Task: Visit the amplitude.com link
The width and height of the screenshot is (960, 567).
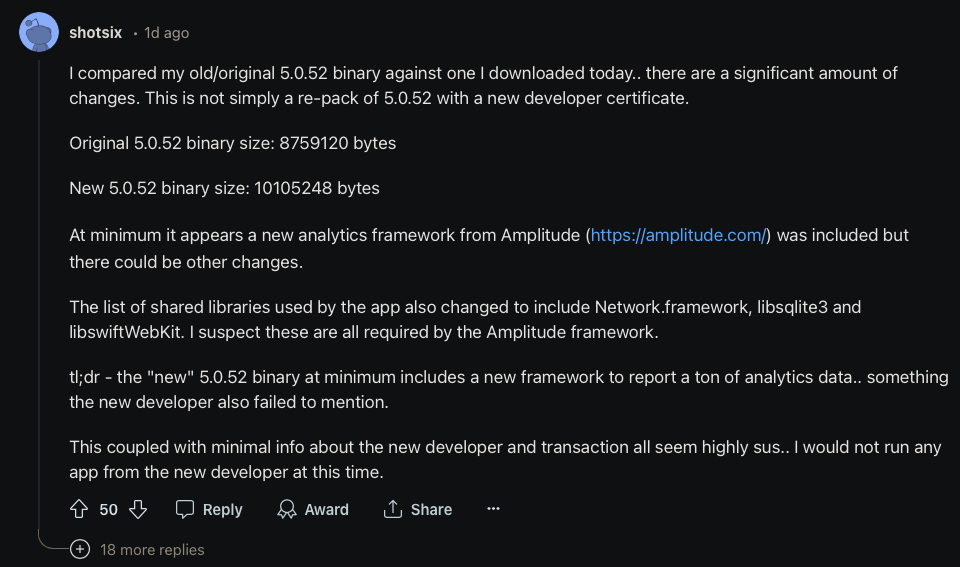Action: [678, 235]
